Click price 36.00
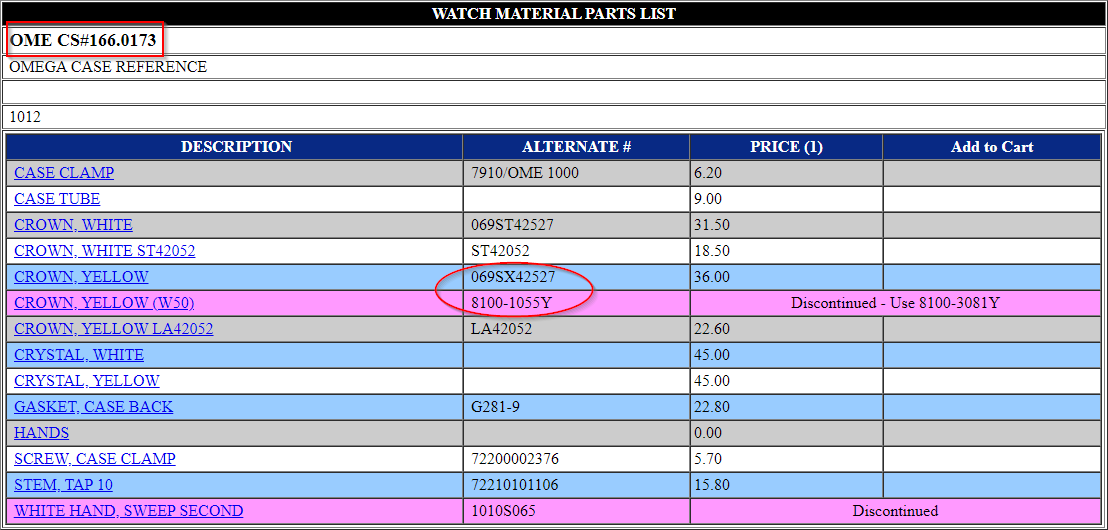This screenshot has width=1108, height=530. click(x=713, y=277)
